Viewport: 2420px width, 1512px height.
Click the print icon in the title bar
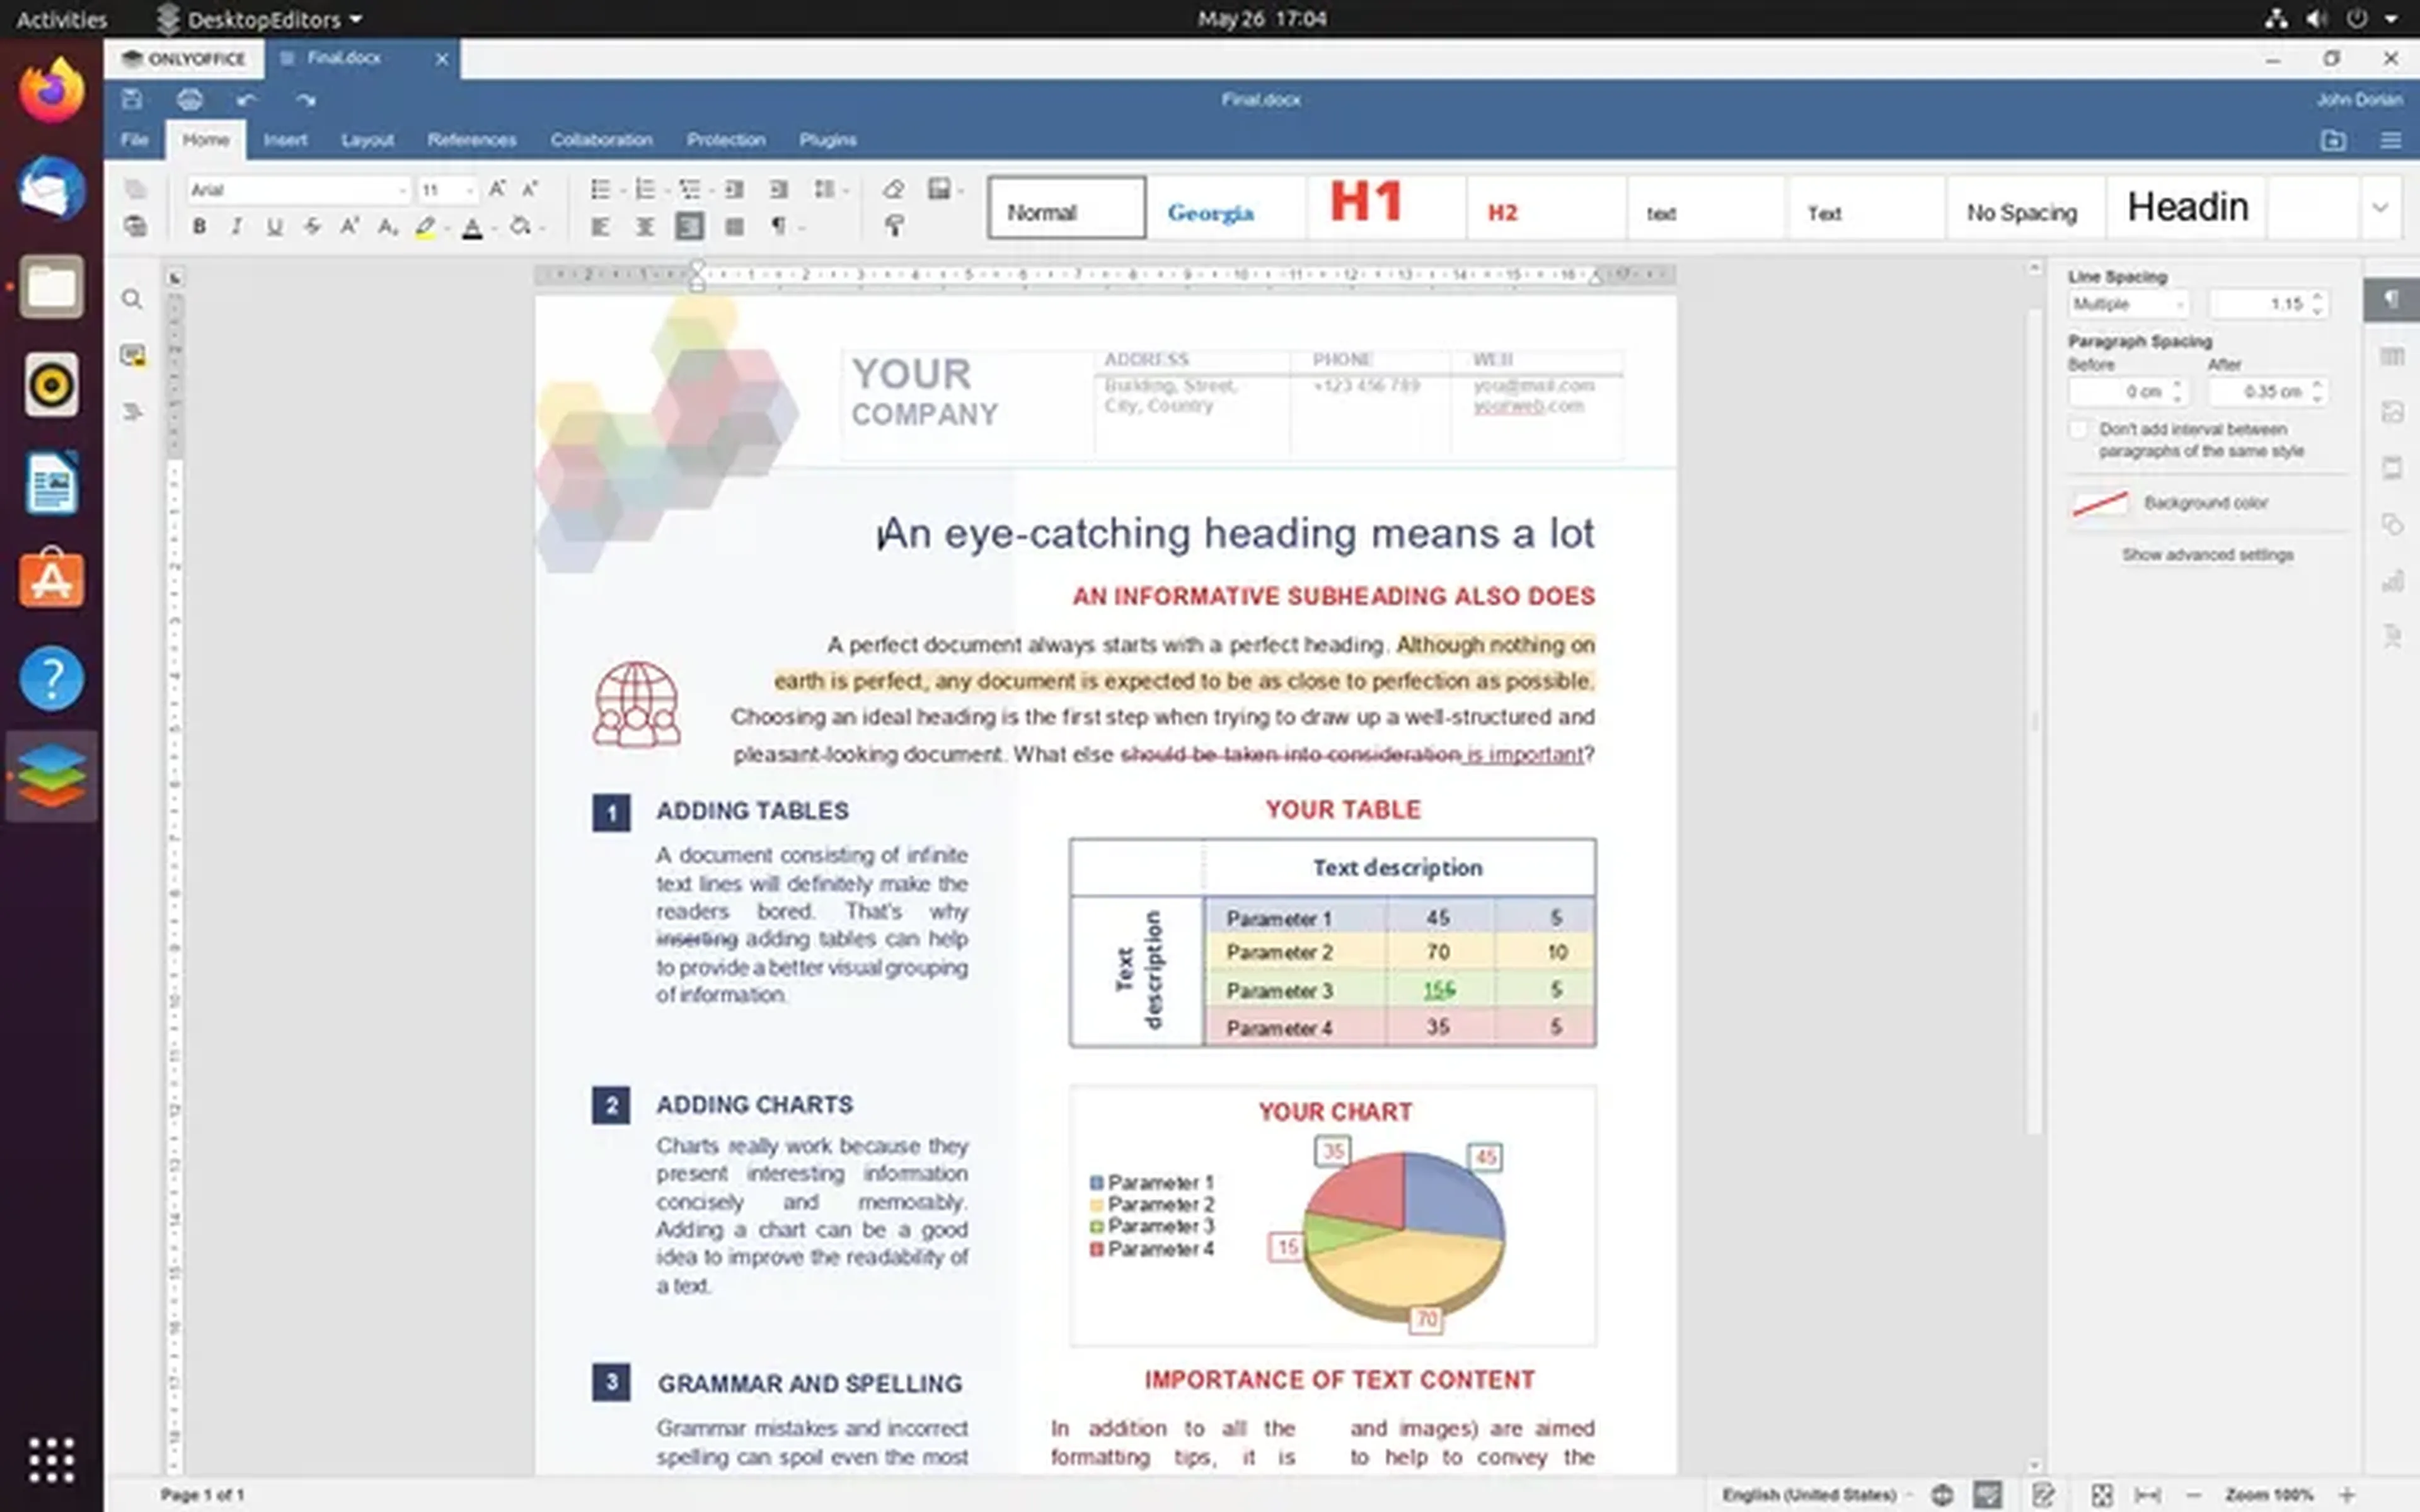tap(189, 100)
